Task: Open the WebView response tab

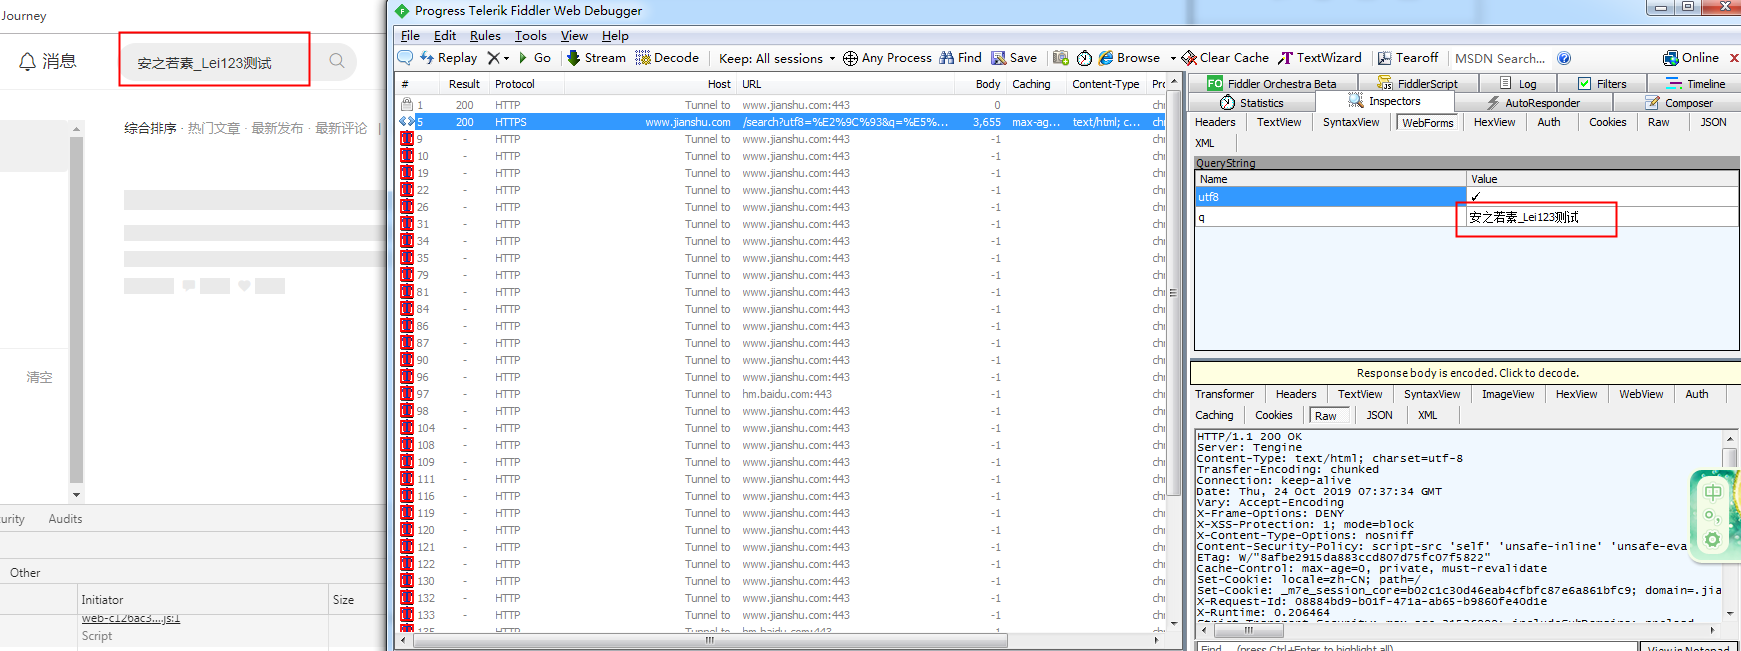Action: click(1641, 394)
